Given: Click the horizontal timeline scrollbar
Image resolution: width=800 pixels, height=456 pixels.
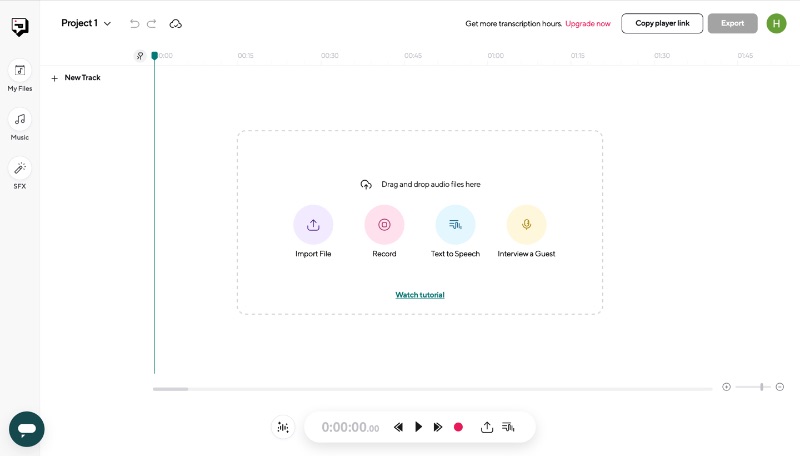Looking at the screenshot, I should coord(170,389).
